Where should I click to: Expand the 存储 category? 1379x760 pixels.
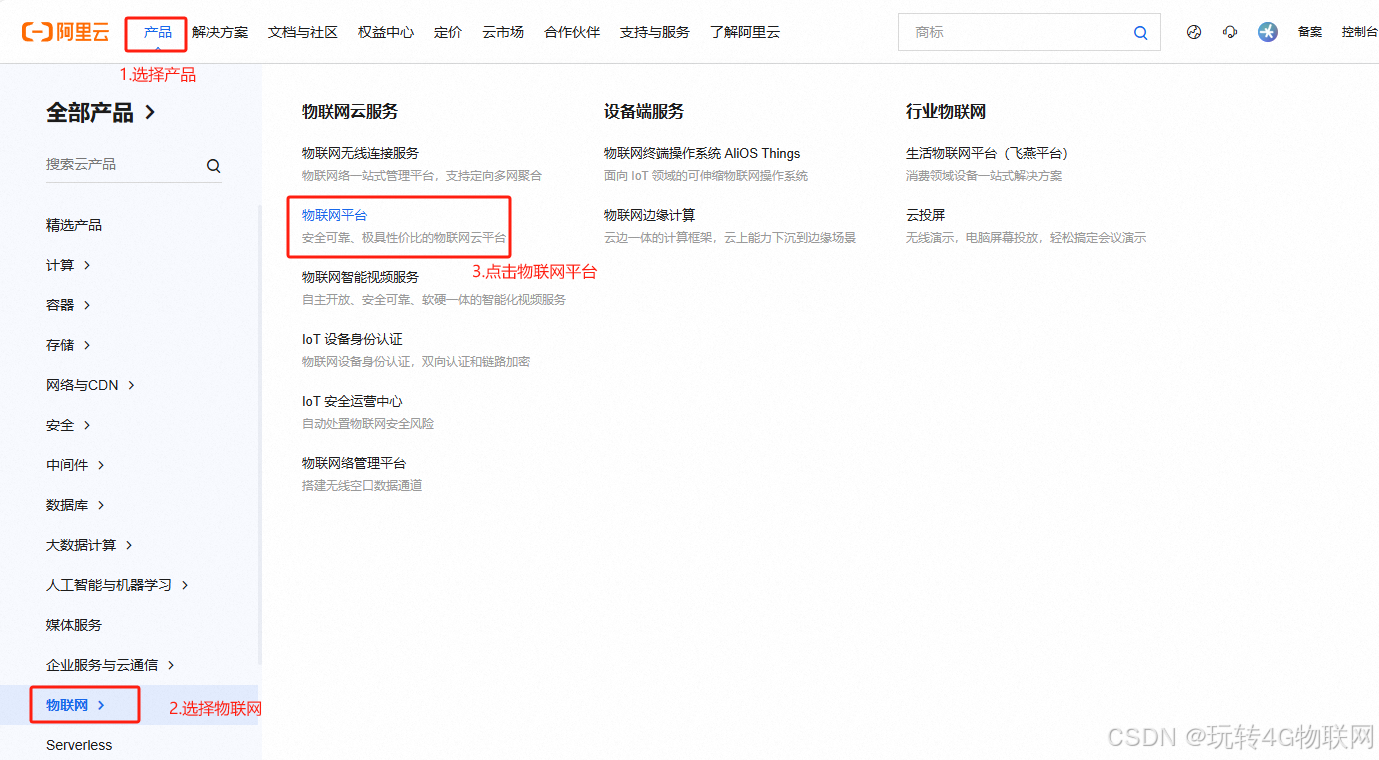click(x=68, y=345)
